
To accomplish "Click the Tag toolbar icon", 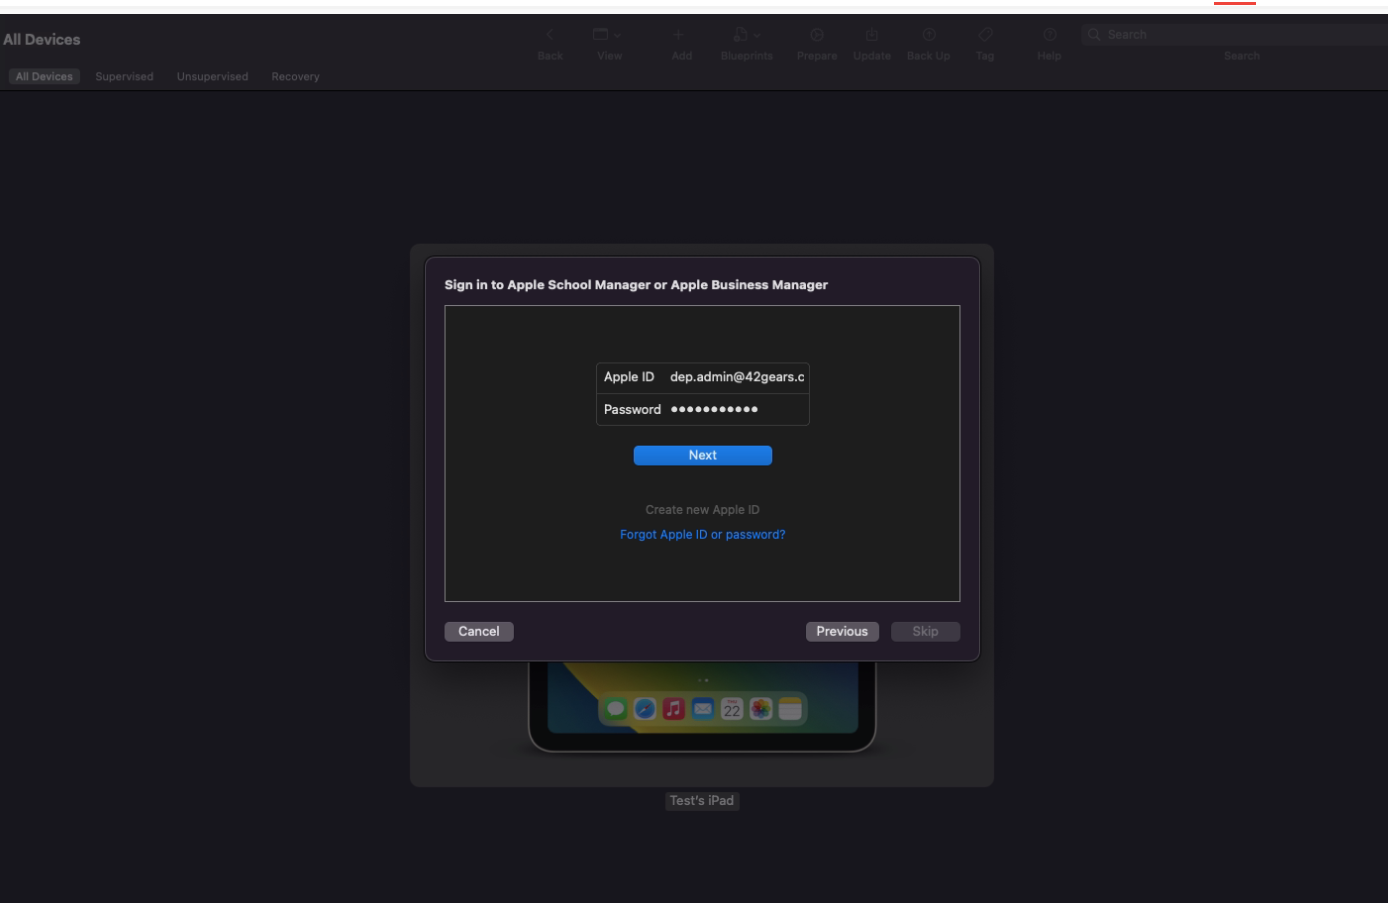I will [x=985, y=36].
